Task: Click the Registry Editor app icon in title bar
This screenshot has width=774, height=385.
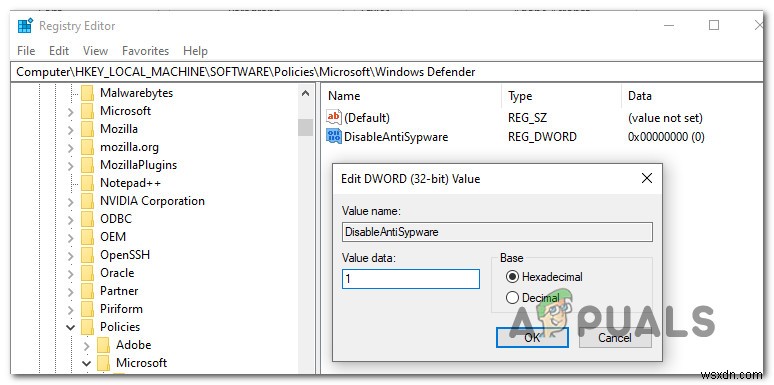Action: point(25,26)
